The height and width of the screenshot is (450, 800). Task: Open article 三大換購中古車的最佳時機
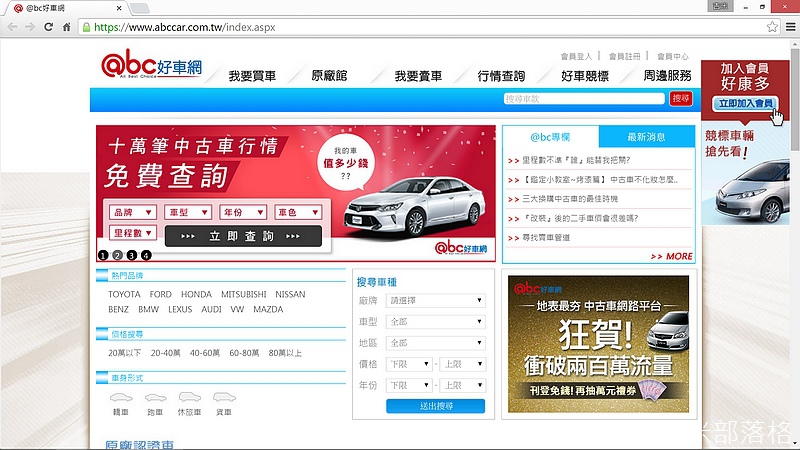[570, 199]
